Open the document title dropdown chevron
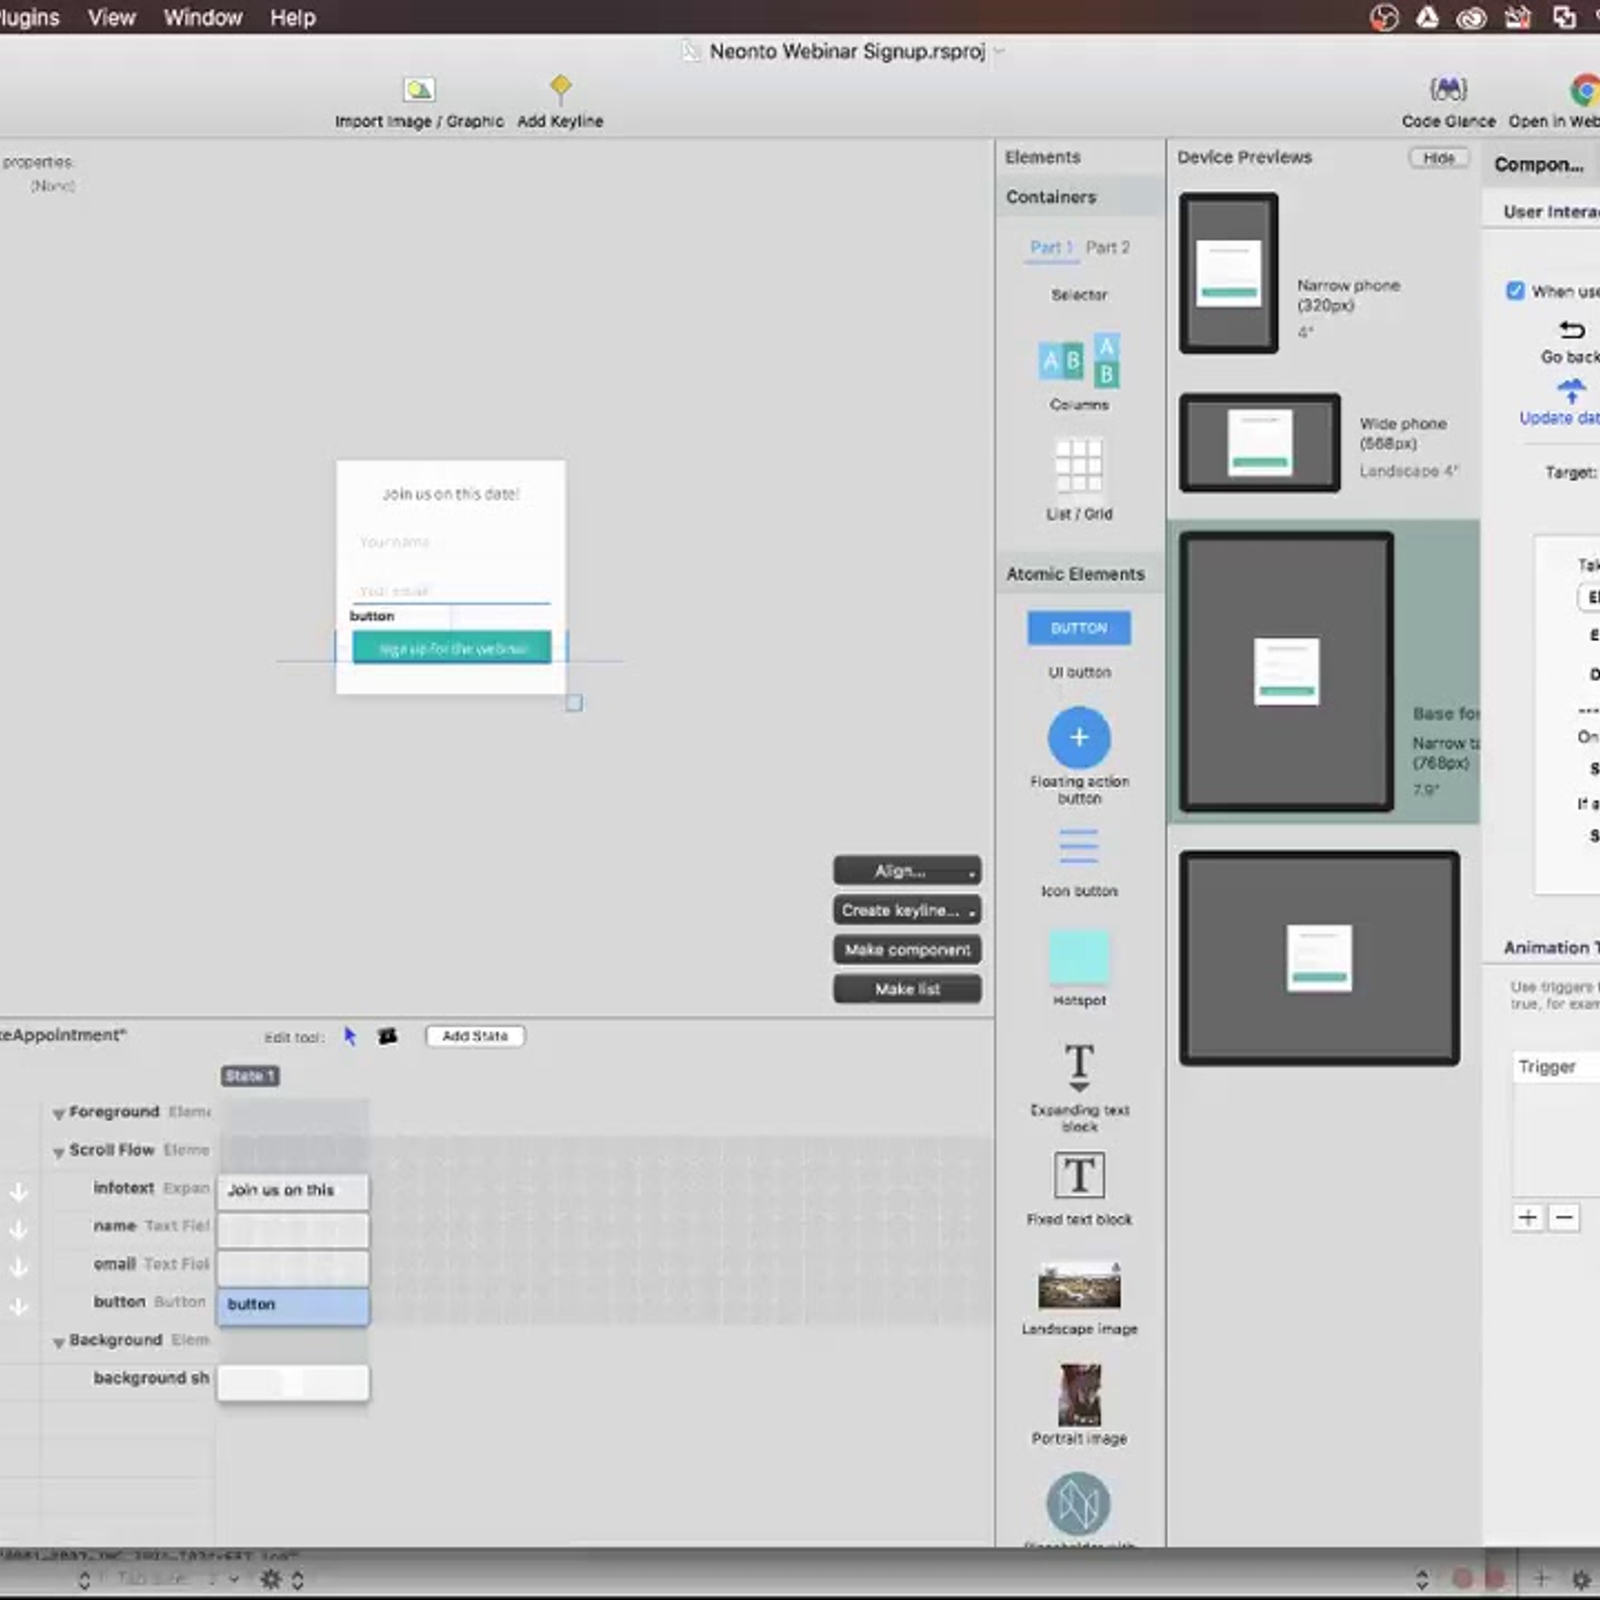The image size is (1600, 1600). pyautogui.click(x=998, y=51)
